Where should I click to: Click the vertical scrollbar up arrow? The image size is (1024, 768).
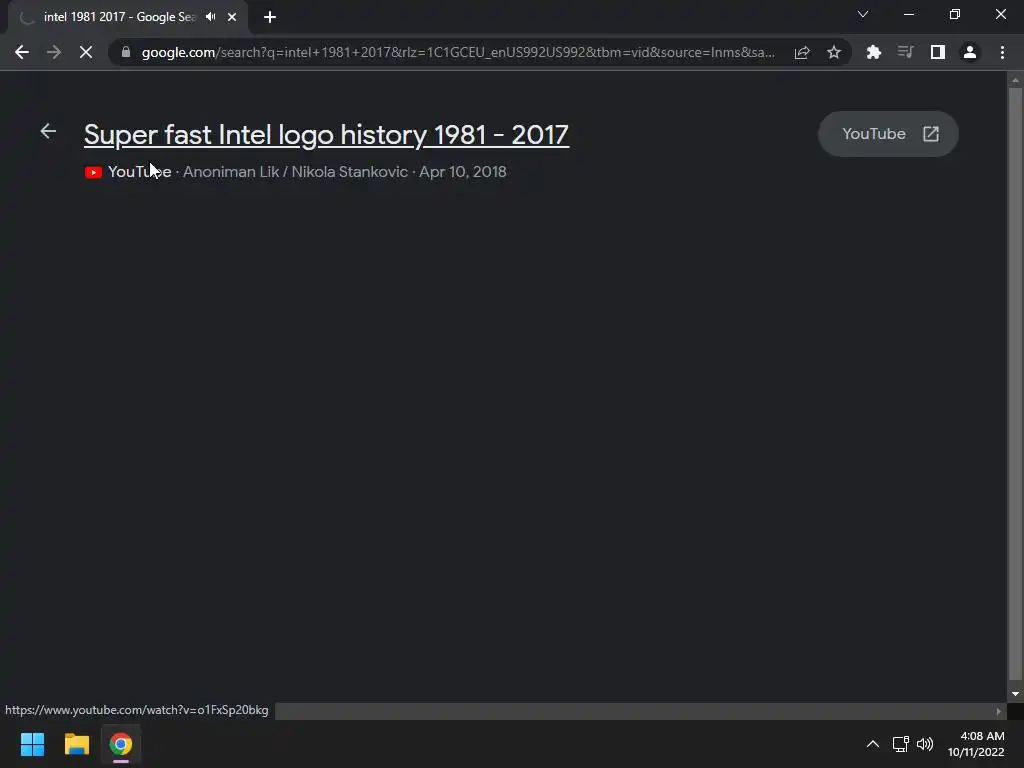[1015, 80]
